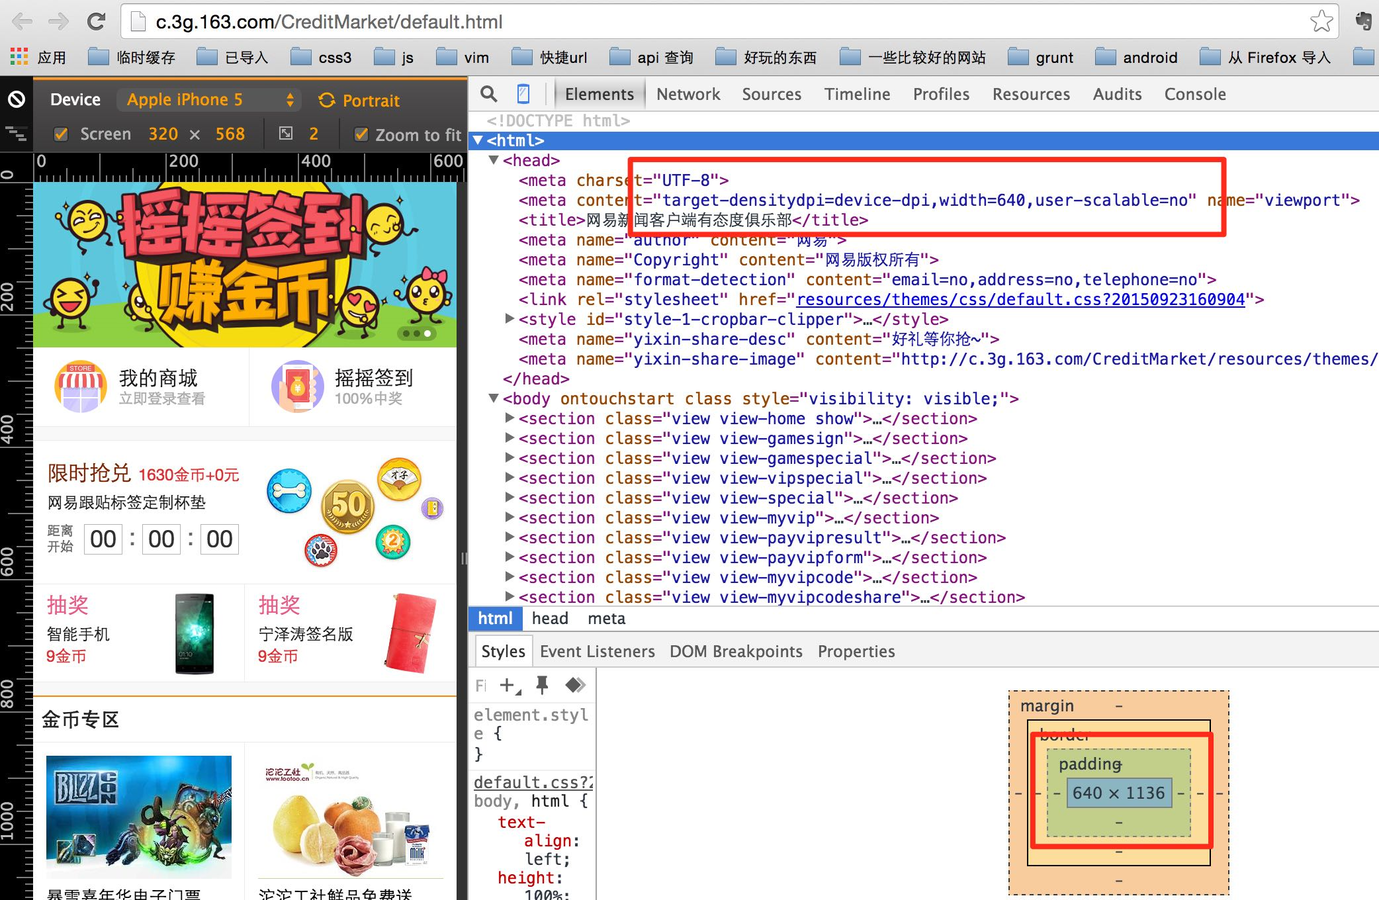
Task: Collapse the html node triangle
Action: [478, 141]
